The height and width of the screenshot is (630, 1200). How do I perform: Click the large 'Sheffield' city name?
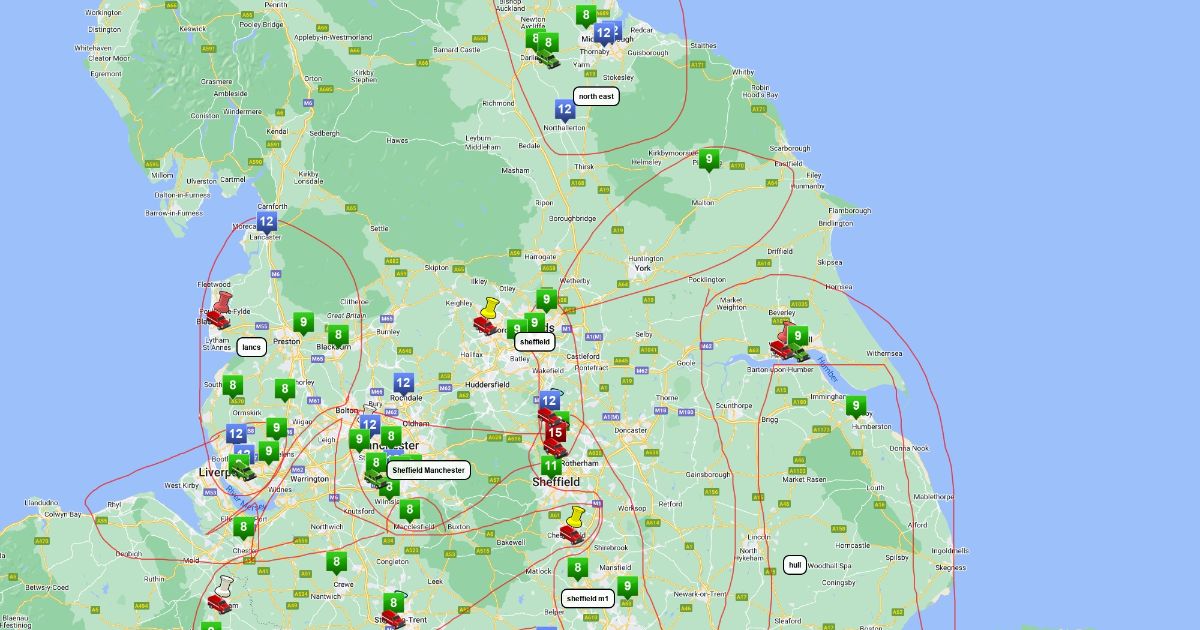pyautogui.click(x=556, y=482)
